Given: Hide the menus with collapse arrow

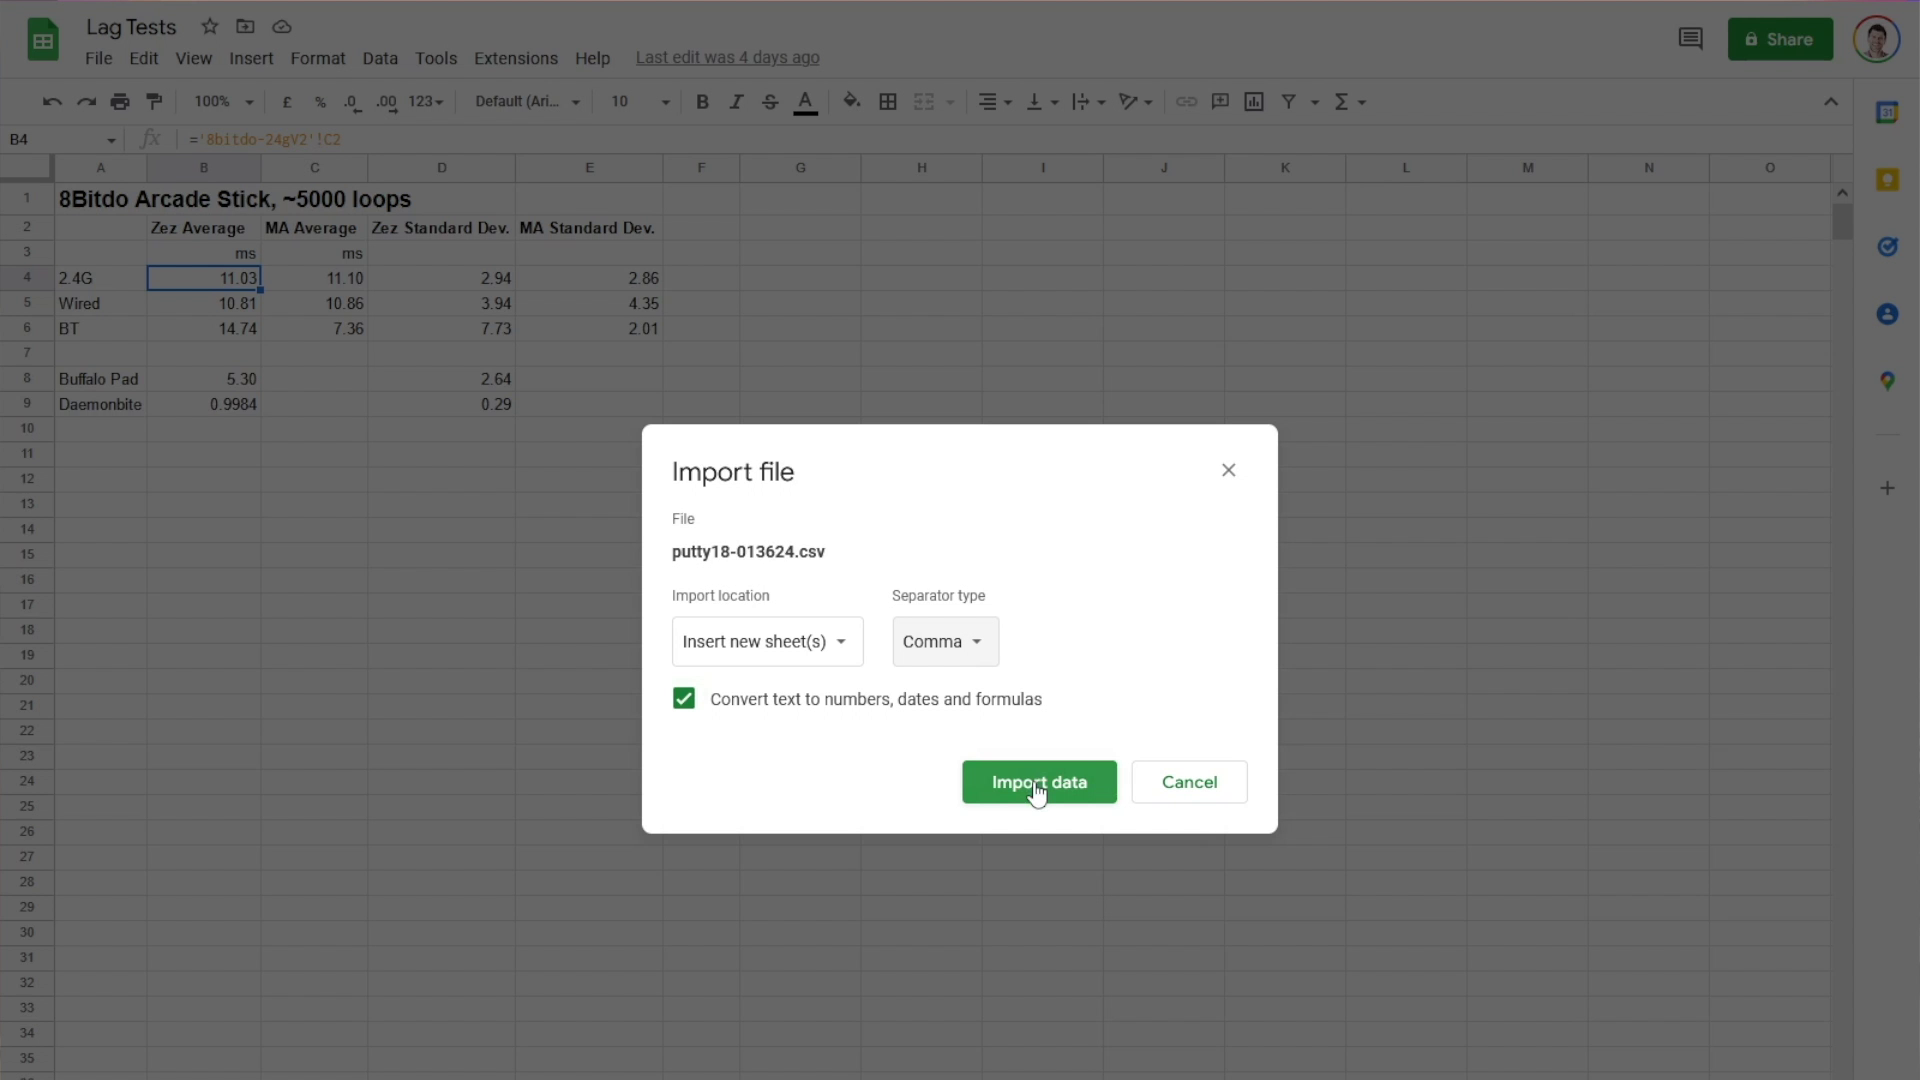Looking at the screenshot, I should [x=1831, y=102].
